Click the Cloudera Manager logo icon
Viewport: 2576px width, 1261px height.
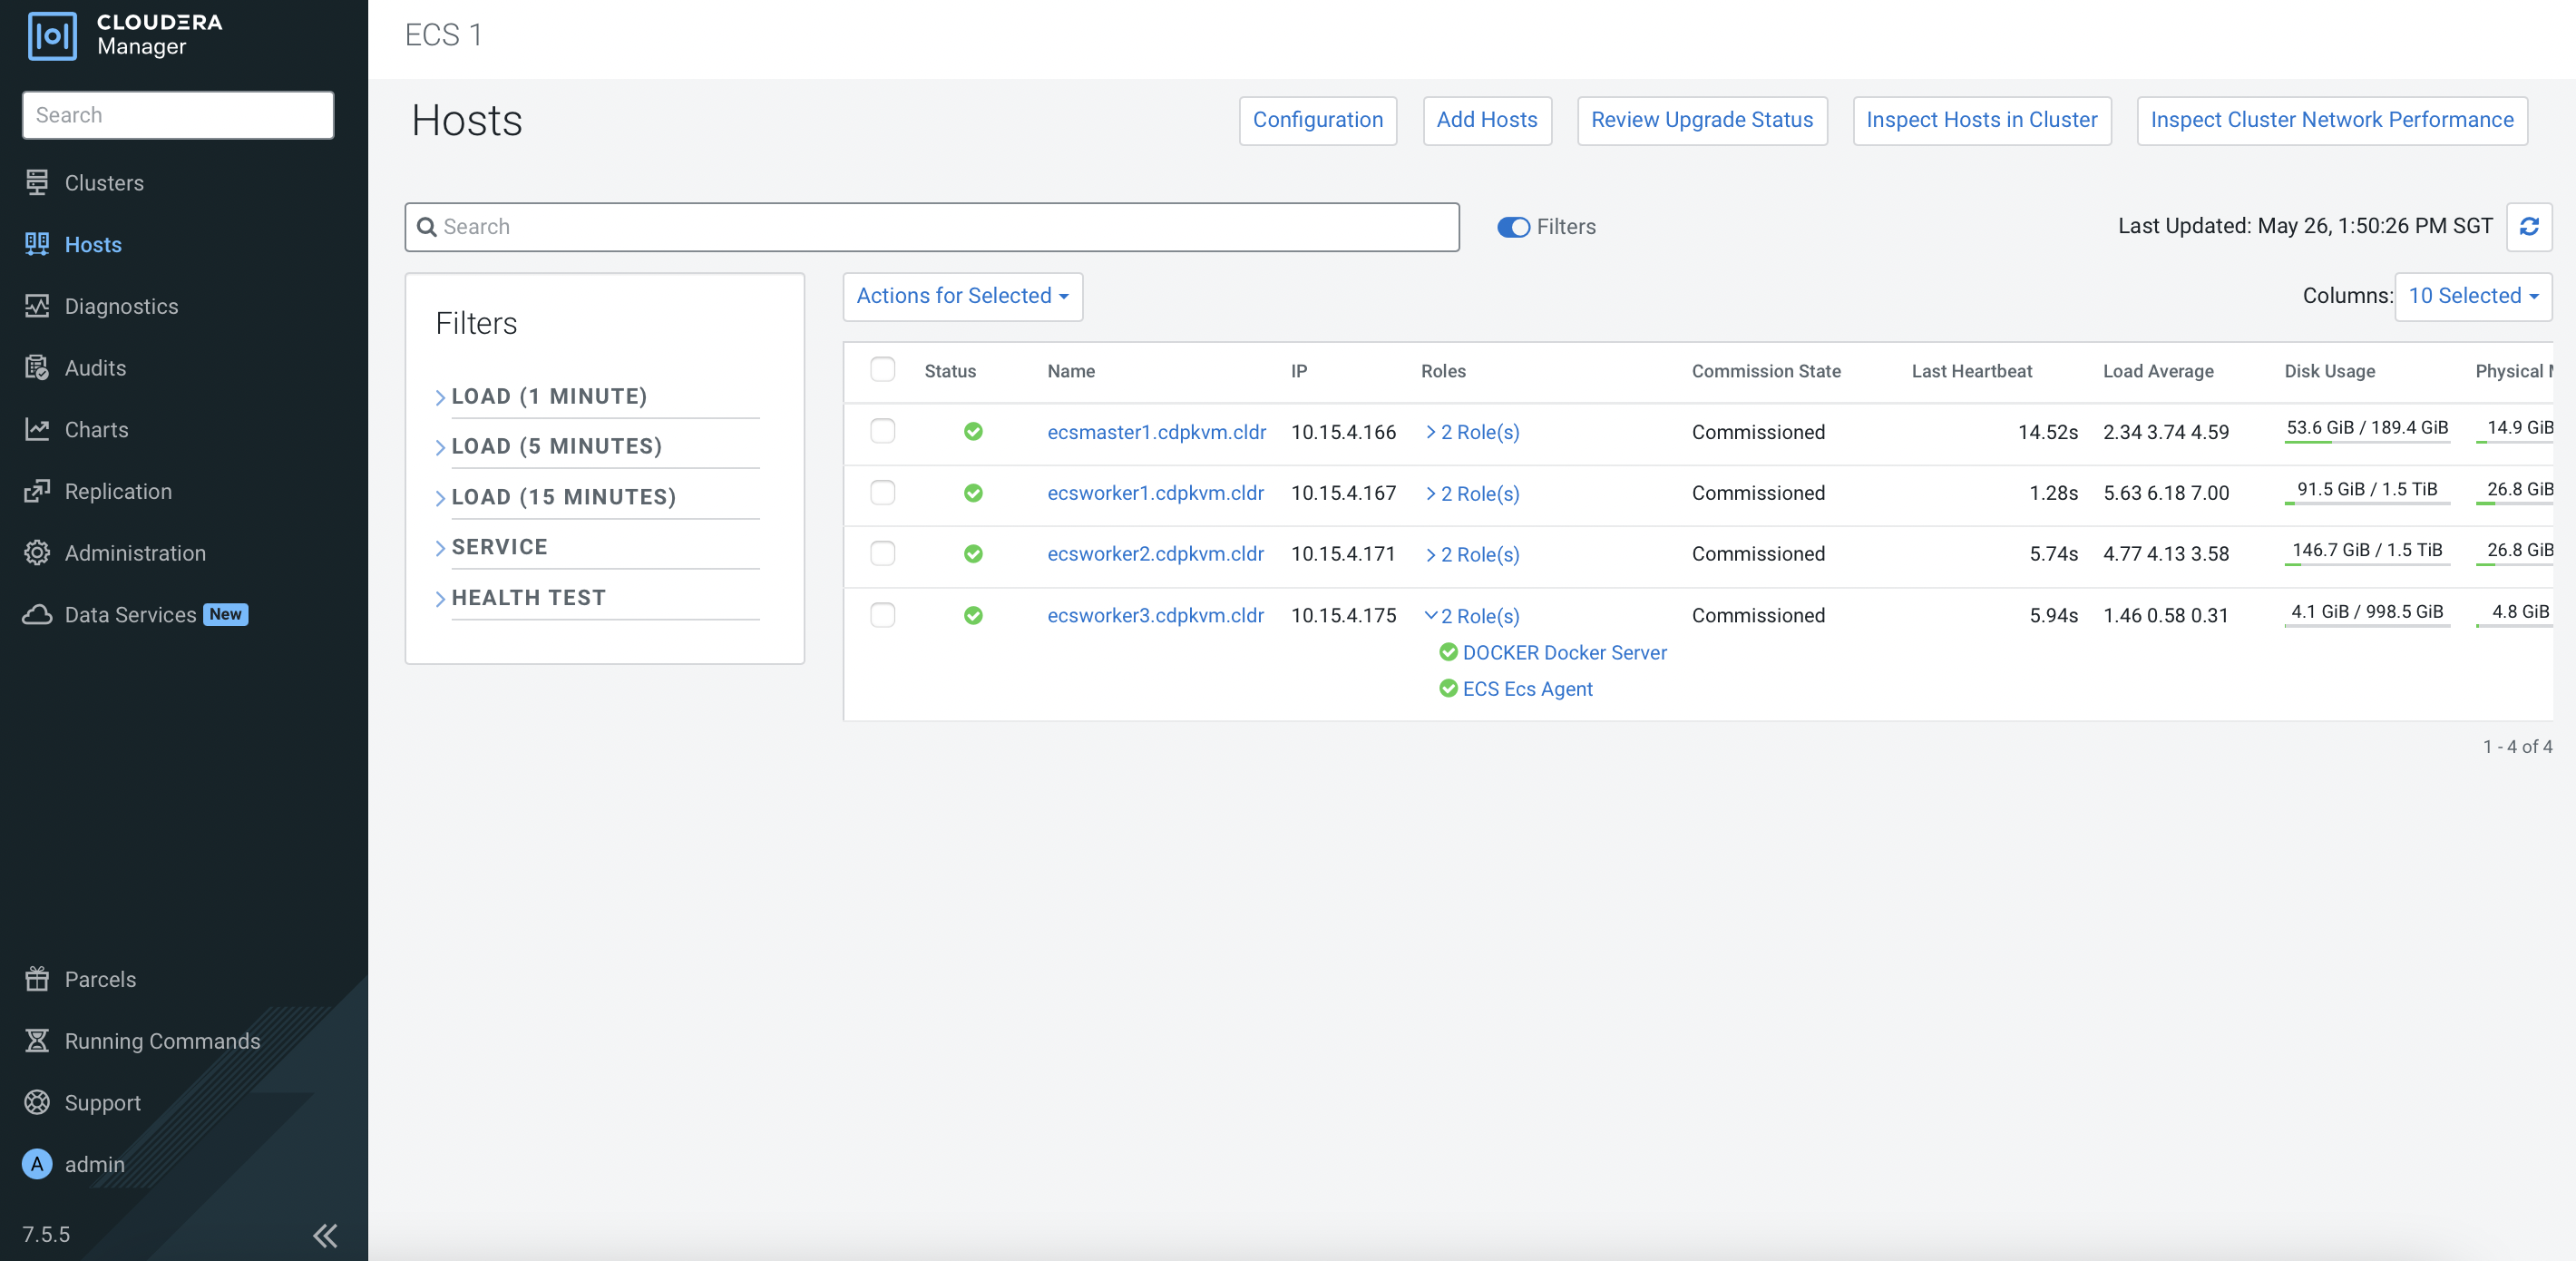click(x=52, y=36)
